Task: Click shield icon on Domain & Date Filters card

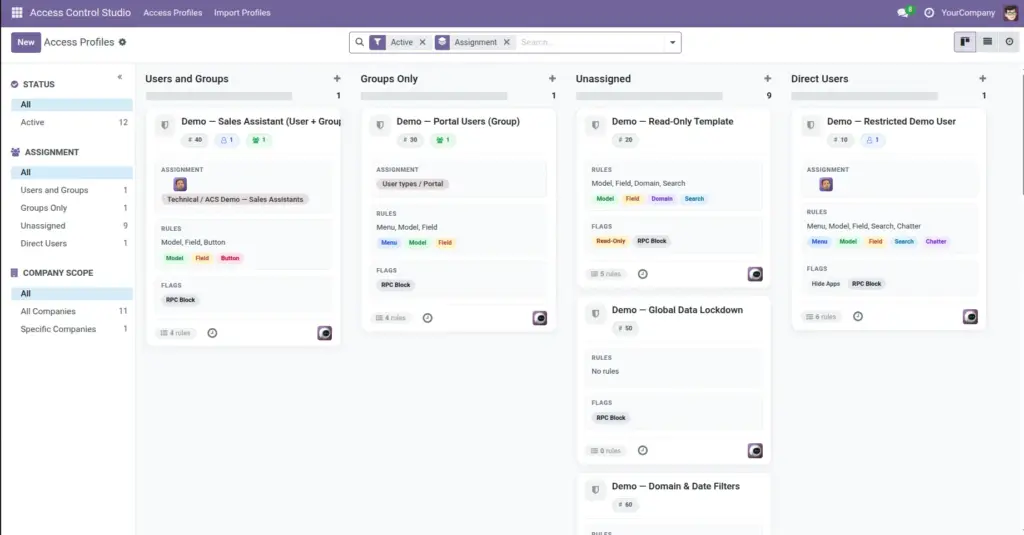Action: coord(596,490)
